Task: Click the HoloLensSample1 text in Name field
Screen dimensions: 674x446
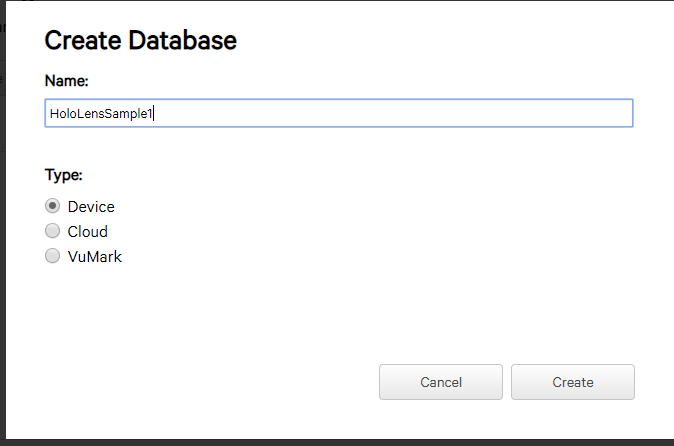Action: [x=100, y=114]
